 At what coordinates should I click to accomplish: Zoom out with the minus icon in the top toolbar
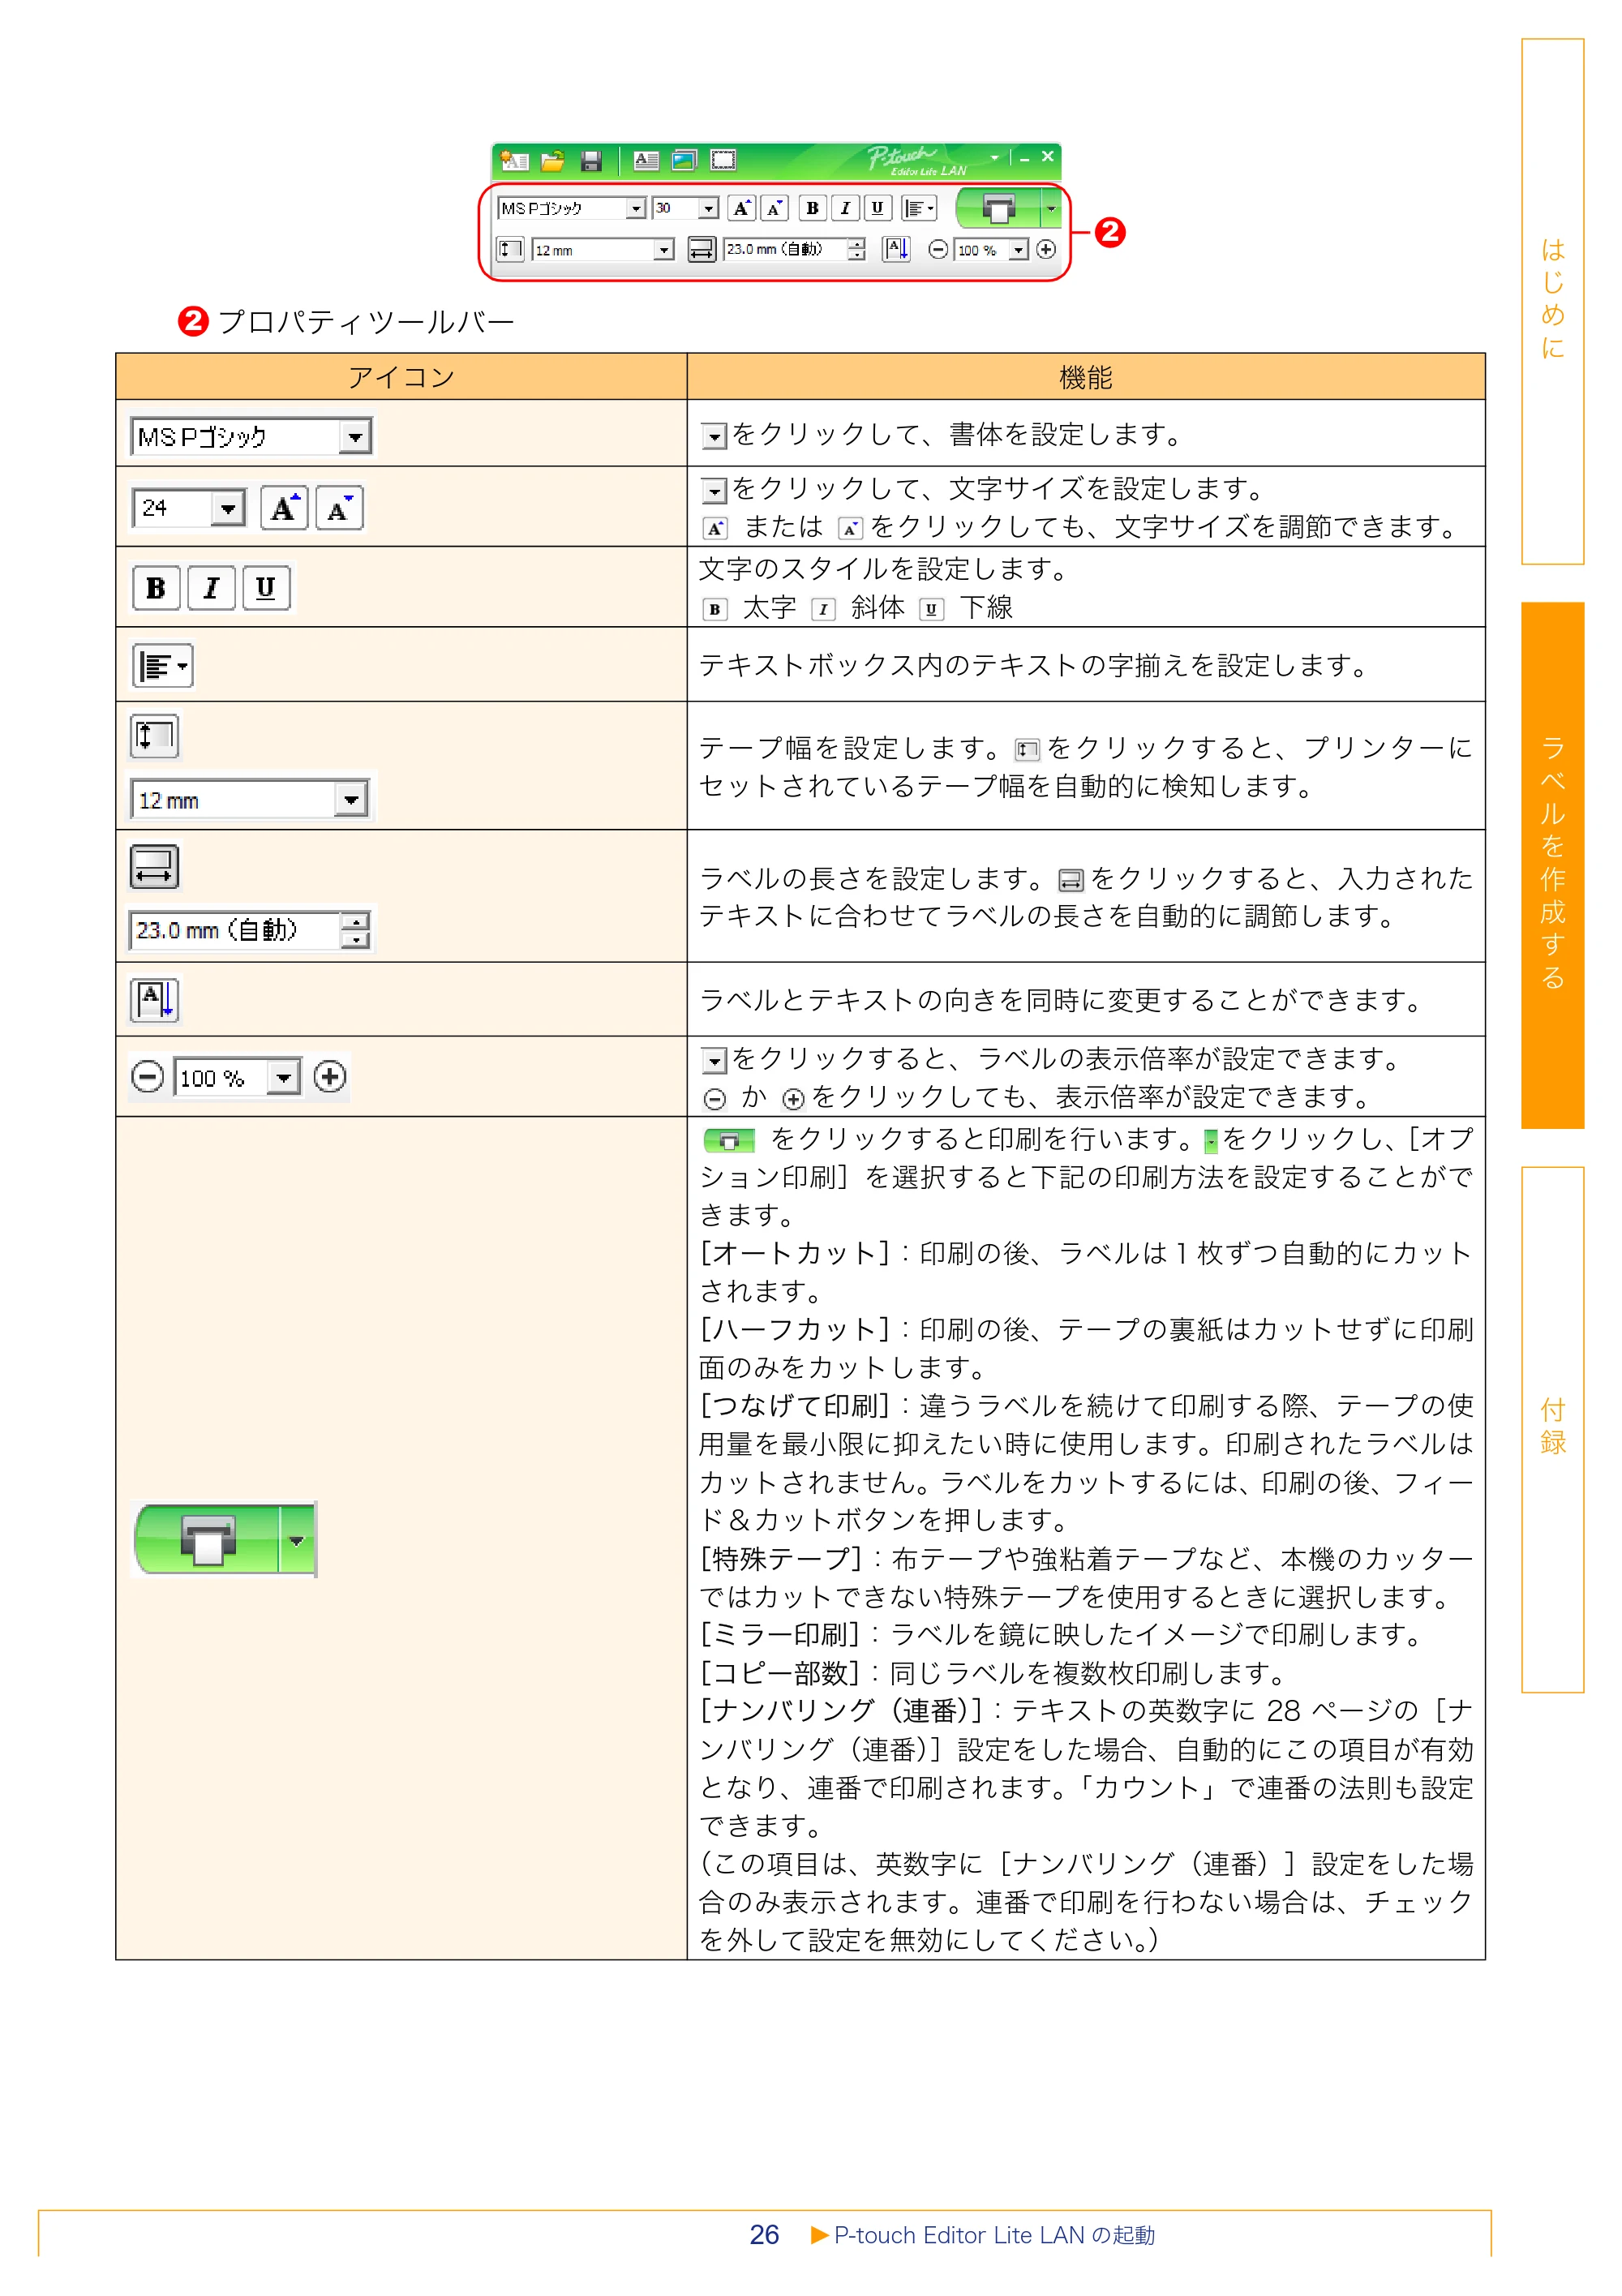tap(937, 250)
